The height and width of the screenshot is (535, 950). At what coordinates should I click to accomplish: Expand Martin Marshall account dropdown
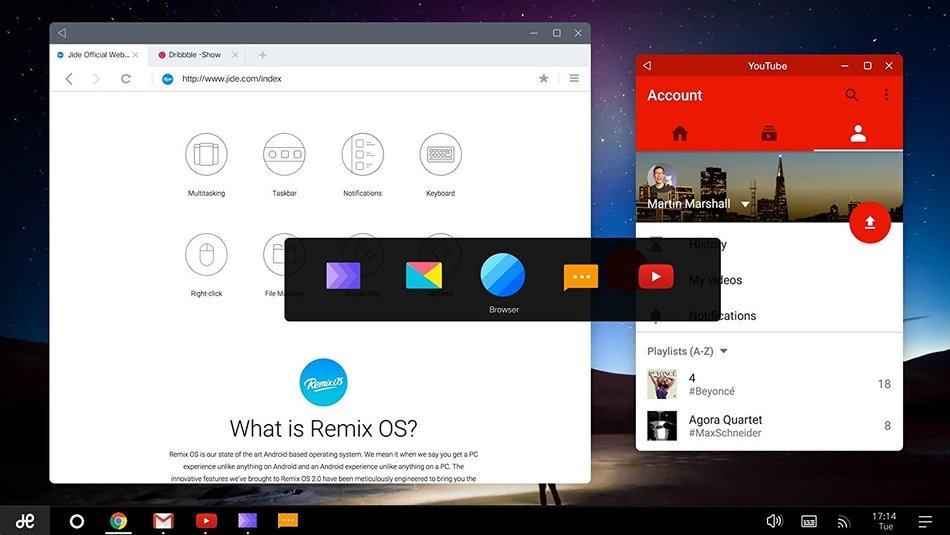(745, 204)
